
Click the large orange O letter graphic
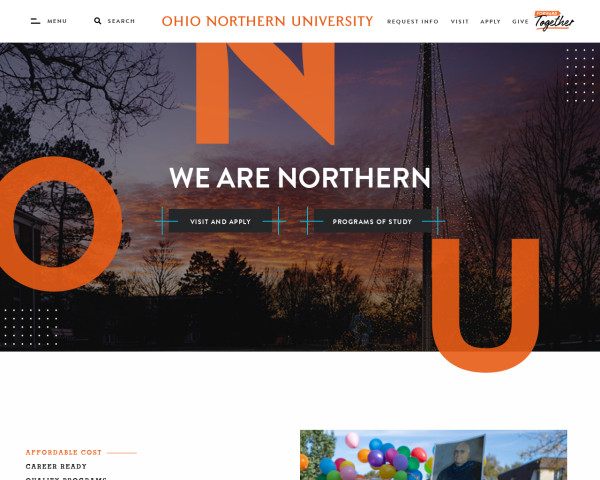[x=57, y=224]
